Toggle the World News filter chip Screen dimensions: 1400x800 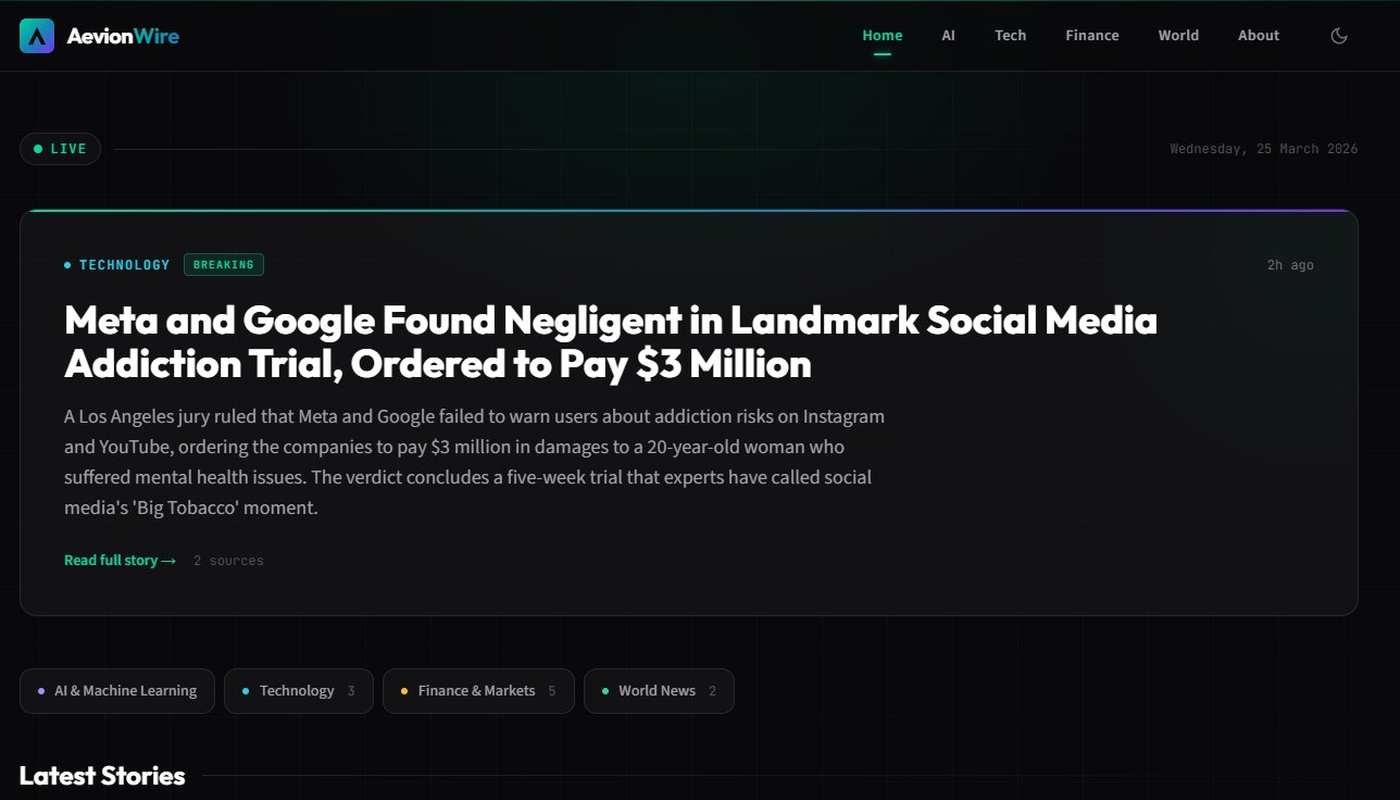(658, 690)
